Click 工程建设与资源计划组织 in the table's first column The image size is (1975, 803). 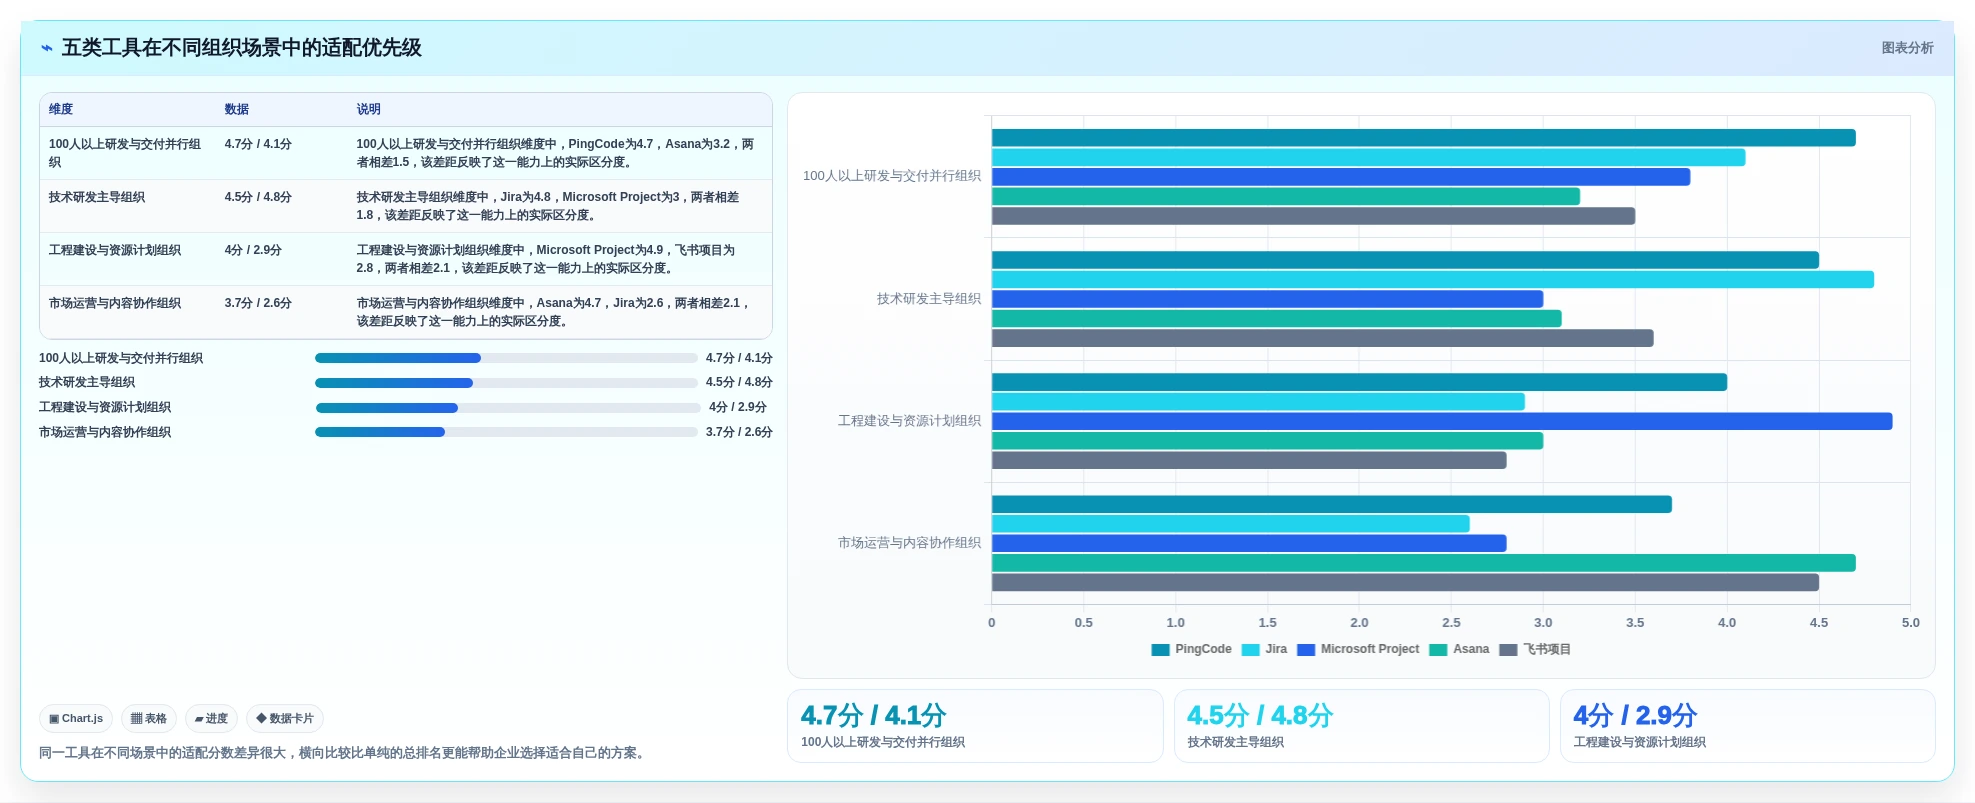click(x=115, y=250)
